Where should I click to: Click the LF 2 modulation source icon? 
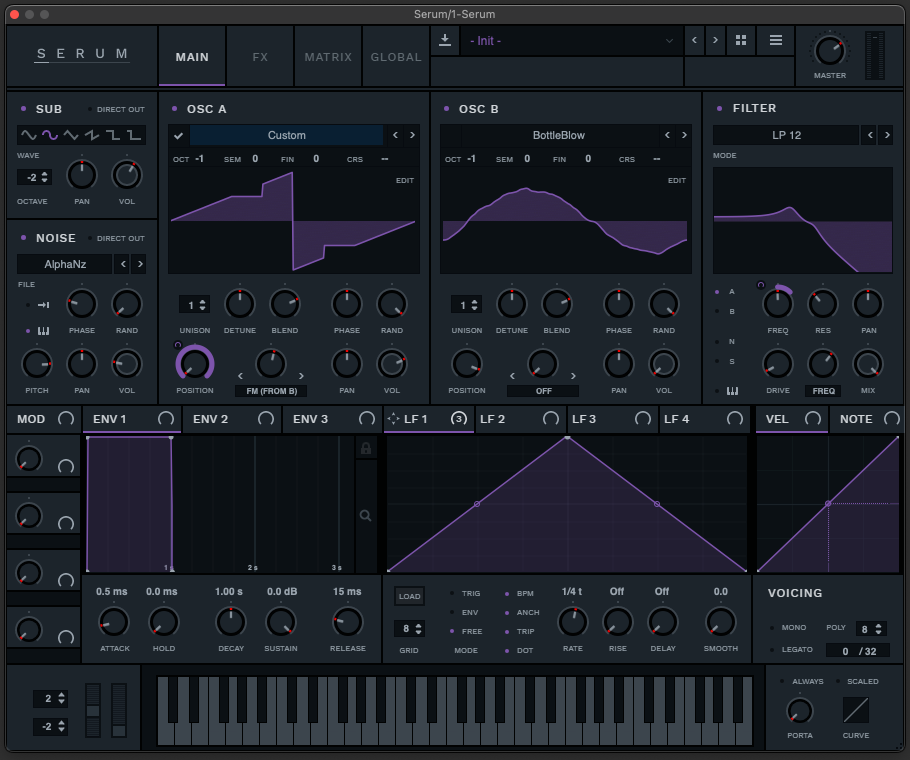[551, 419]
